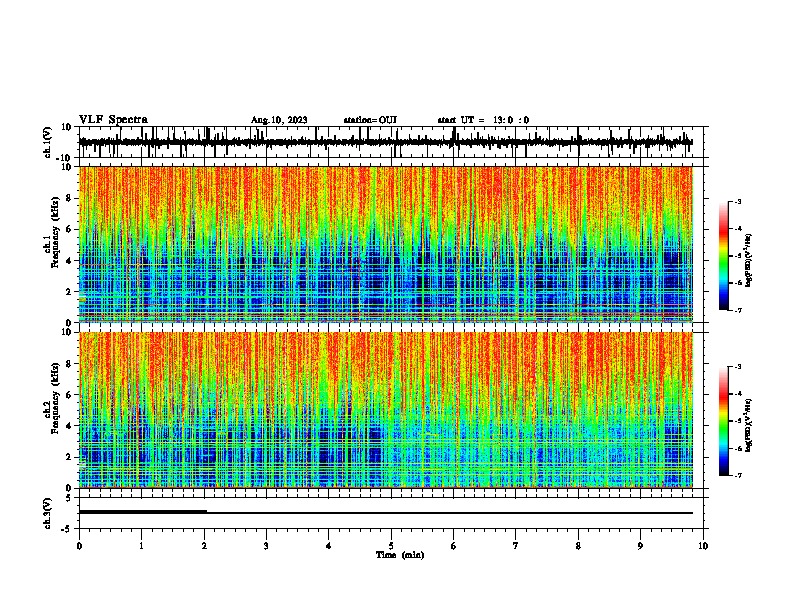Click the "6" tick on the time axis
Viewport: 792px width, 612px height.
point(454,546)
